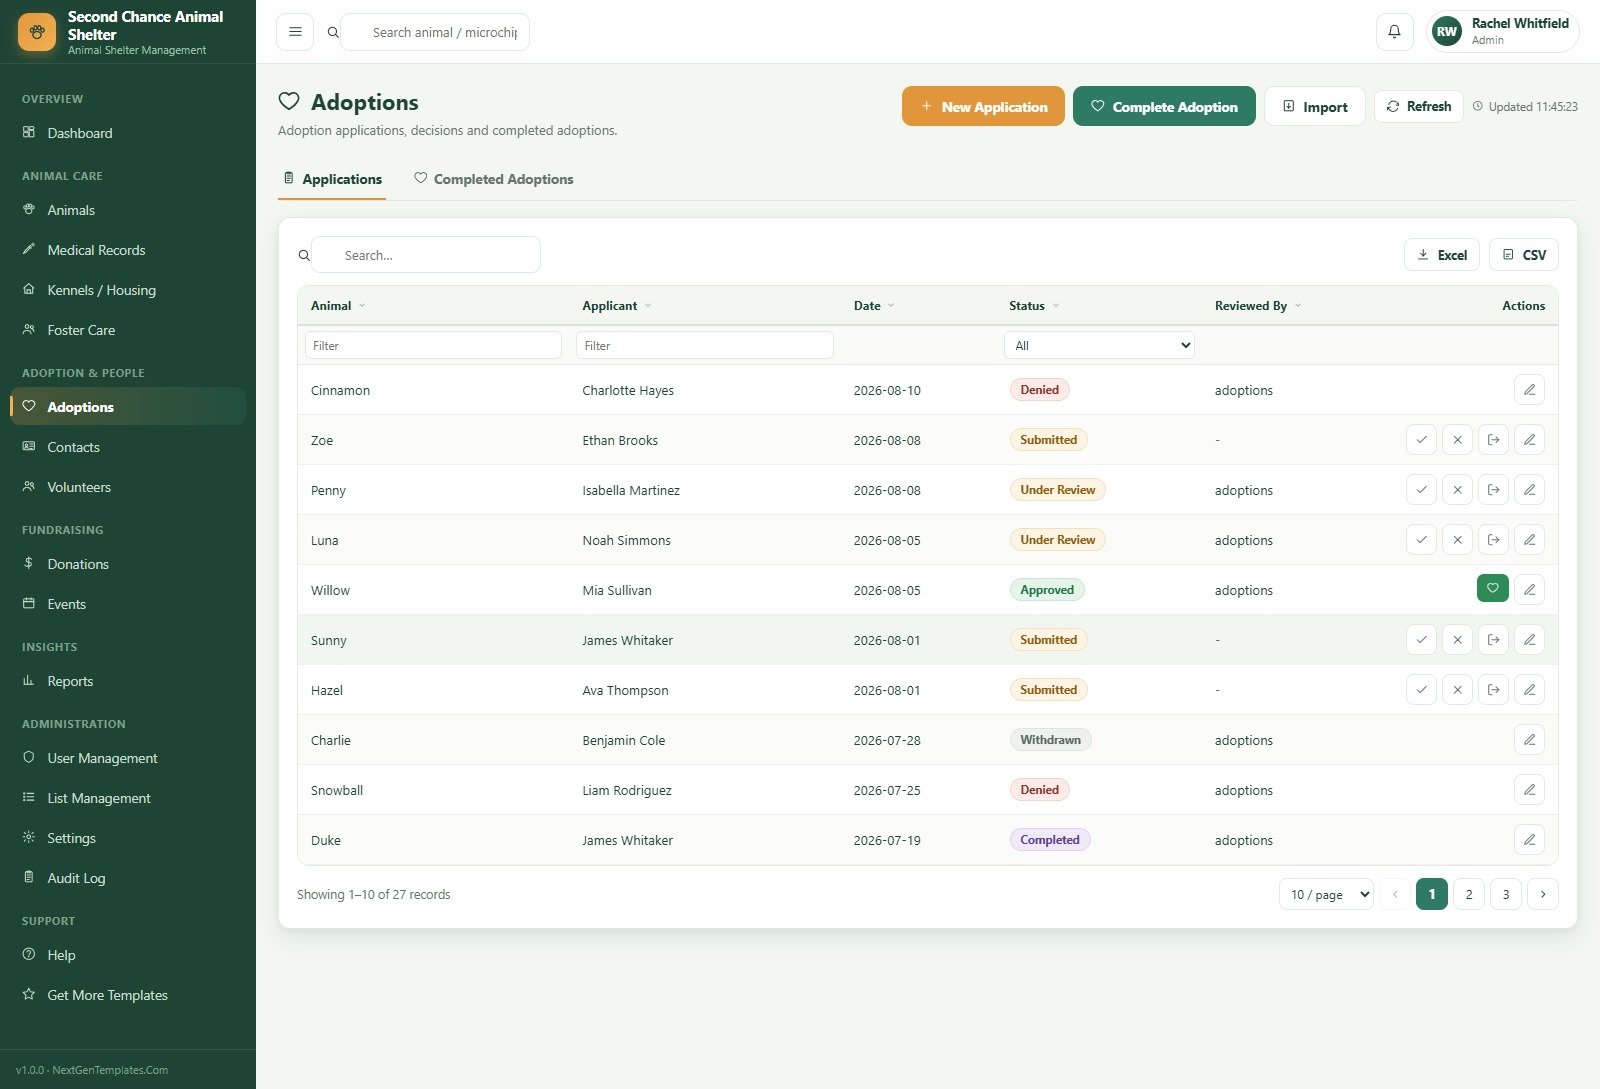
Task: Click the table Search... box
Action: 426,255
